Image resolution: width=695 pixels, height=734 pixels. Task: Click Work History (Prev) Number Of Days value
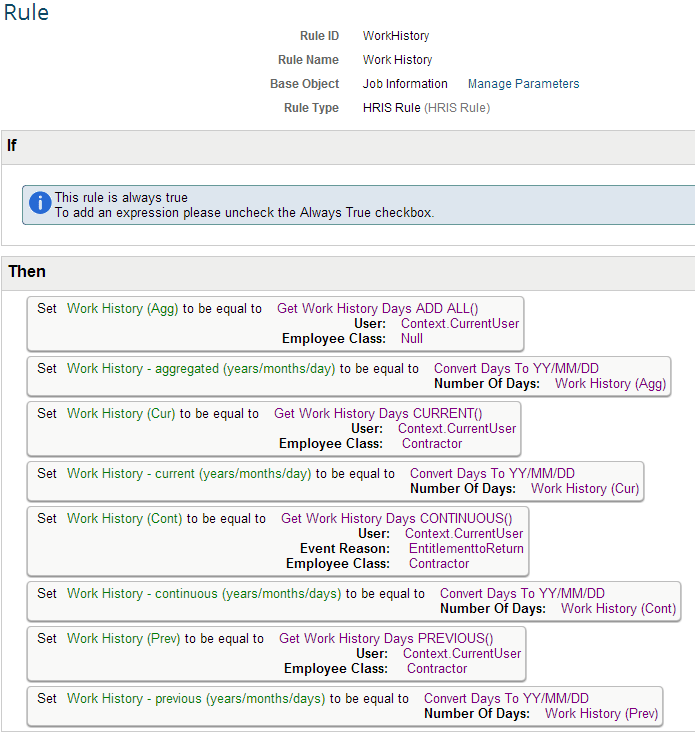pyautogui.click(x=601, y=713)
